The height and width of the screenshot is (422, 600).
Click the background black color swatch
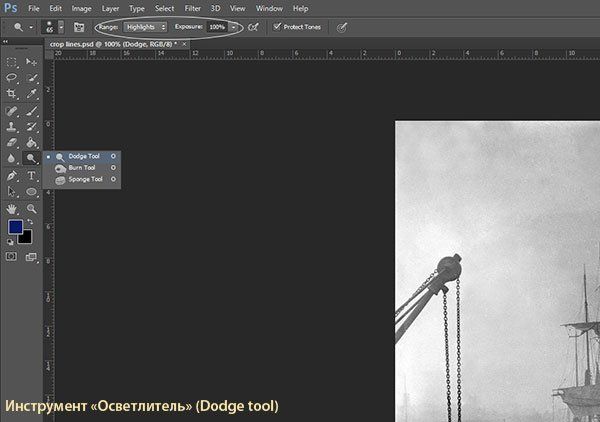[26, 238]
